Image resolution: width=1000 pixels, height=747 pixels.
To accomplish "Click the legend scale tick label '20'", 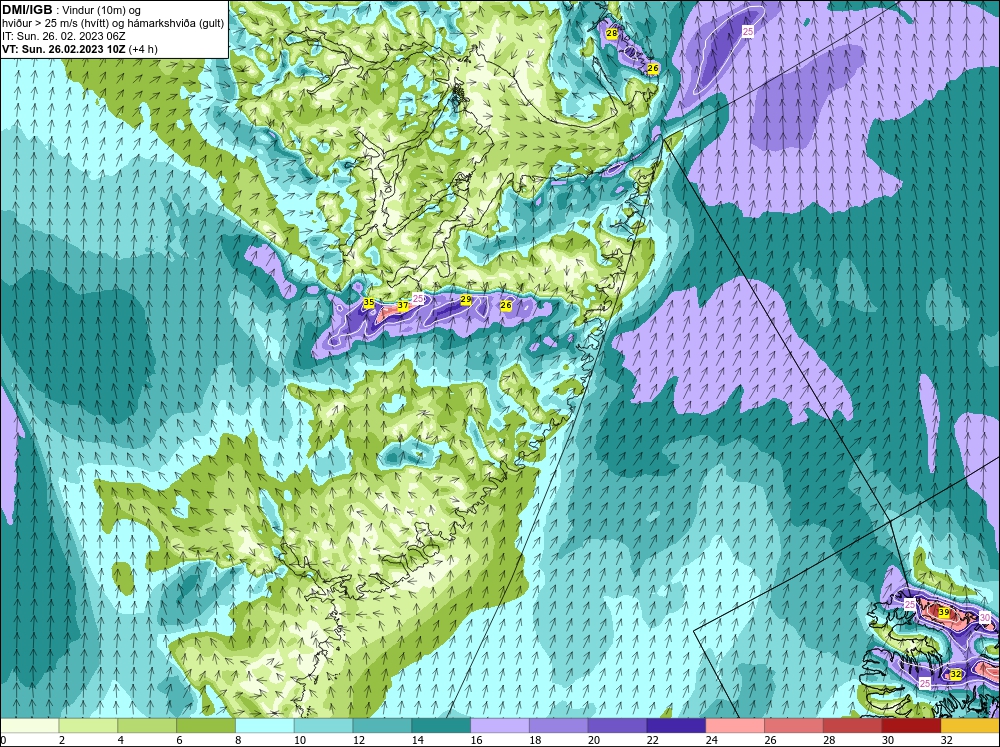I will 594,740.
